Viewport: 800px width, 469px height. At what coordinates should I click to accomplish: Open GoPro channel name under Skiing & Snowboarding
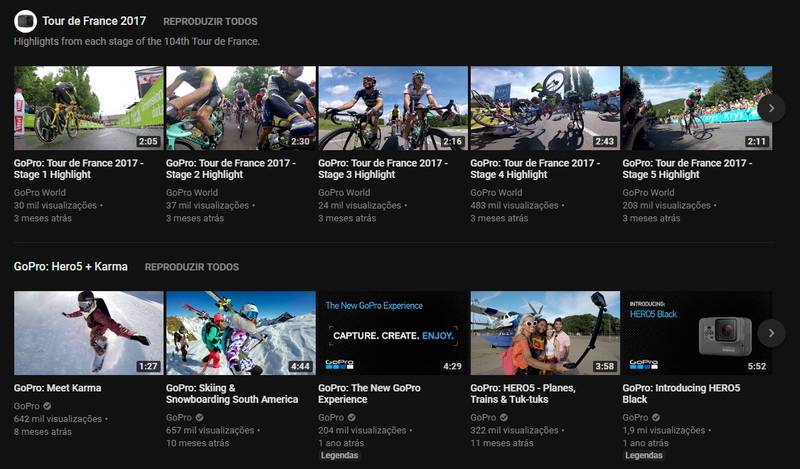[179, 417]
